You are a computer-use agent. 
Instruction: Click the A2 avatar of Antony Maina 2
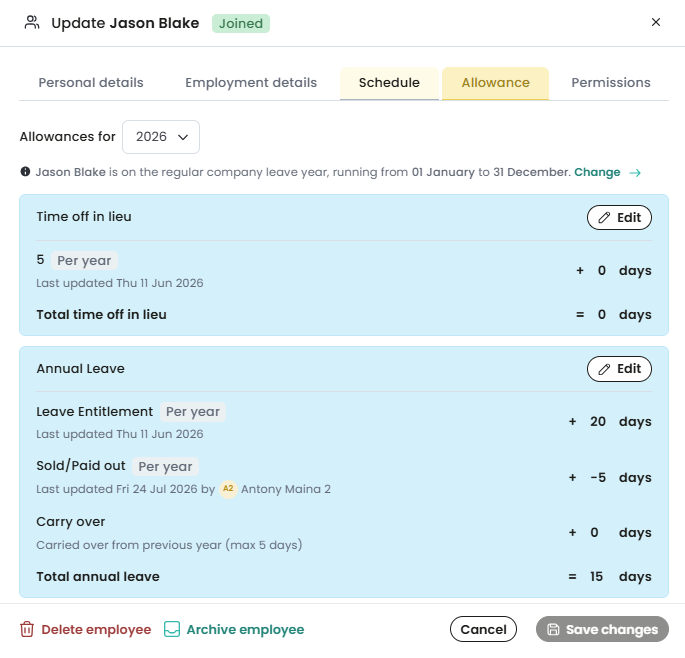pos(228,488)
